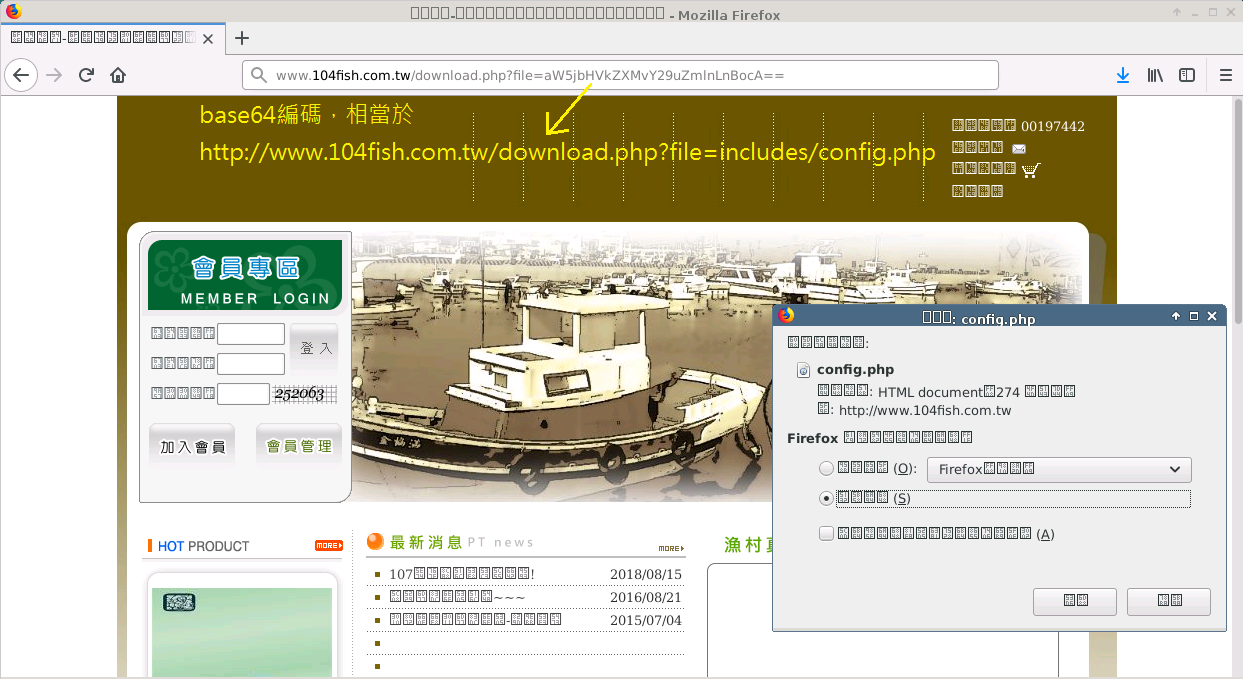Click the first member login input field
The image size is (1243, 679).
click(x=251, y=334)
